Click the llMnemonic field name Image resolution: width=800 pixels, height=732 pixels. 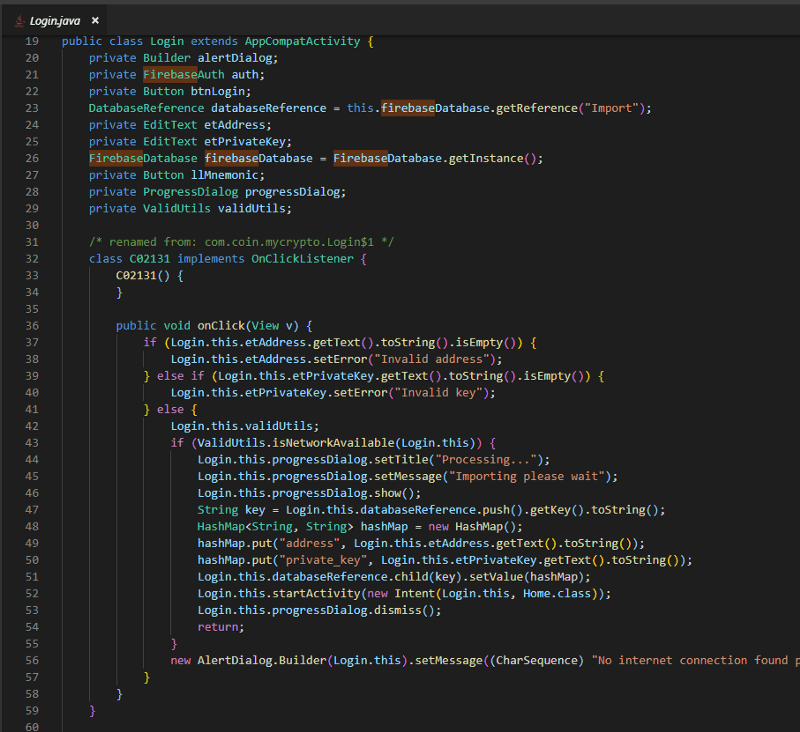tap(224, 175)
